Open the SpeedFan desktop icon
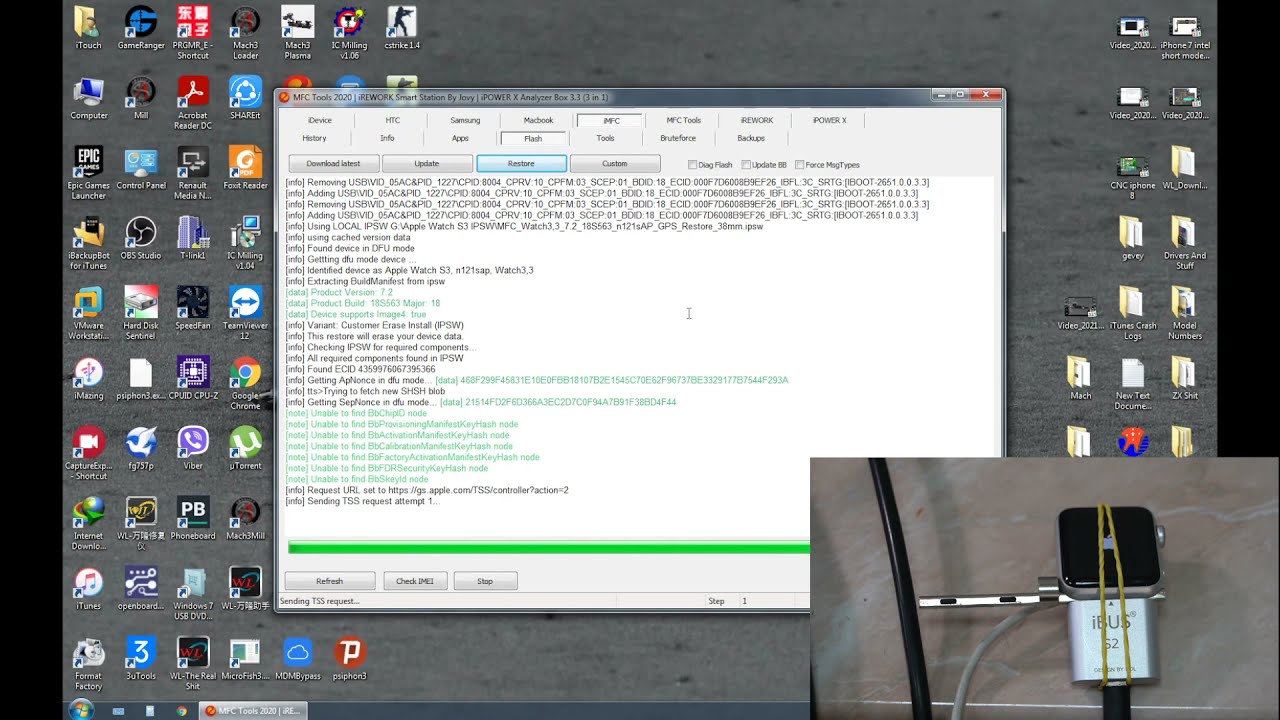The height and width of the screenshot is (720, 1280). [x=193, y=309]
